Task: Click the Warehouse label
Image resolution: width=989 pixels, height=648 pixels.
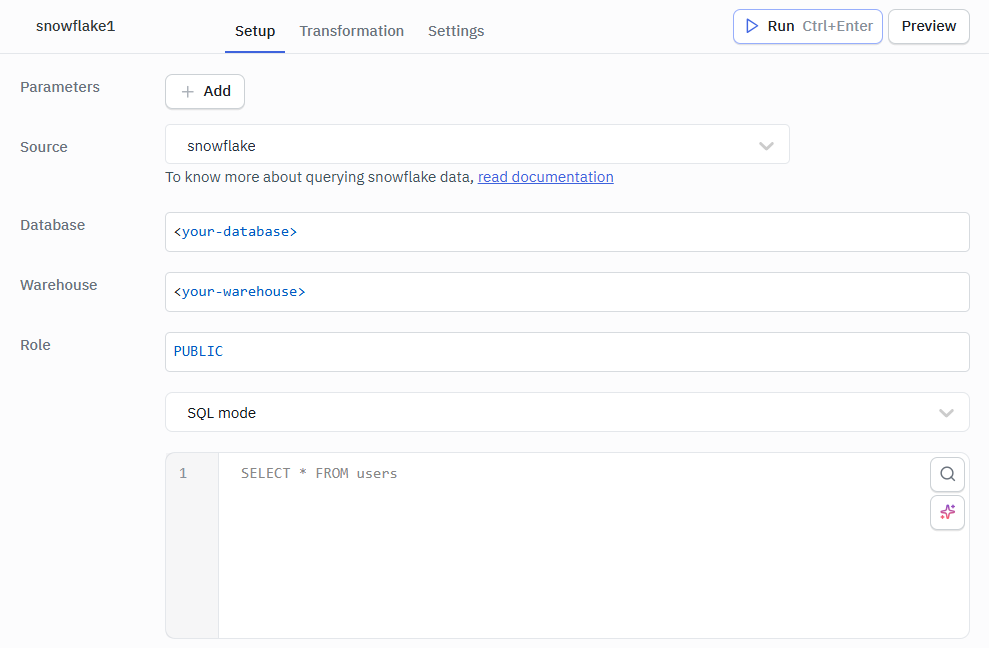Action: click(59, 285)
